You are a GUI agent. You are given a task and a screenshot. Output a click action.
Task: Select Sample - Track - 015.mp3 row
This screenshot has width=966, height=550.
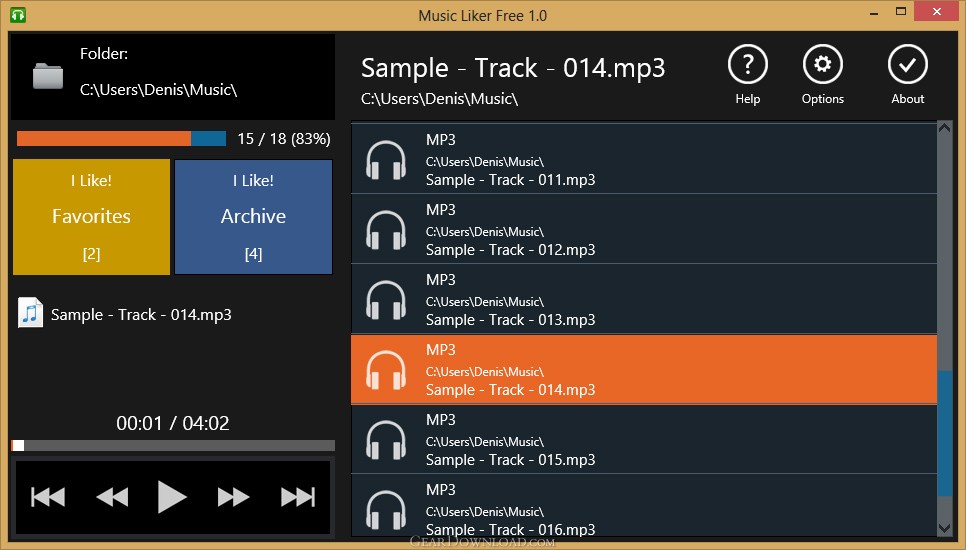point(644,439)
